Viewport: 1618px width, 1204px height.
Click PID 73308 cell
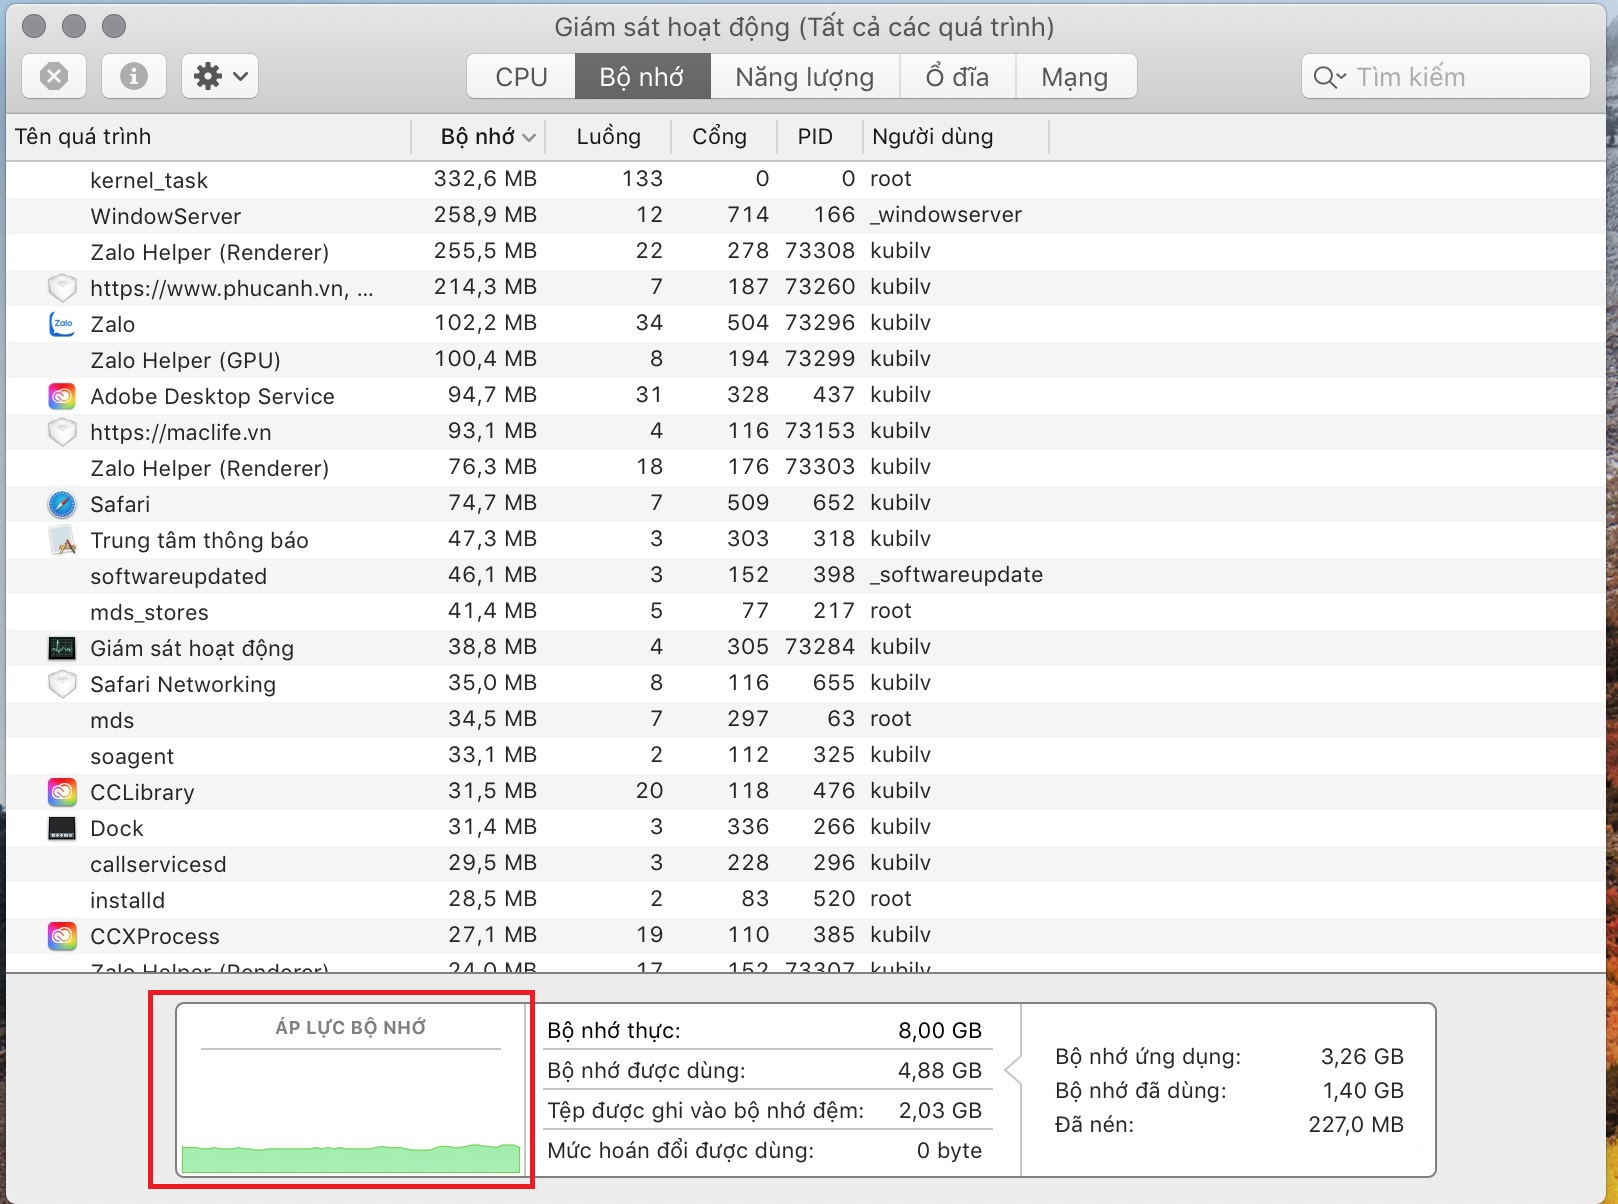820,251
